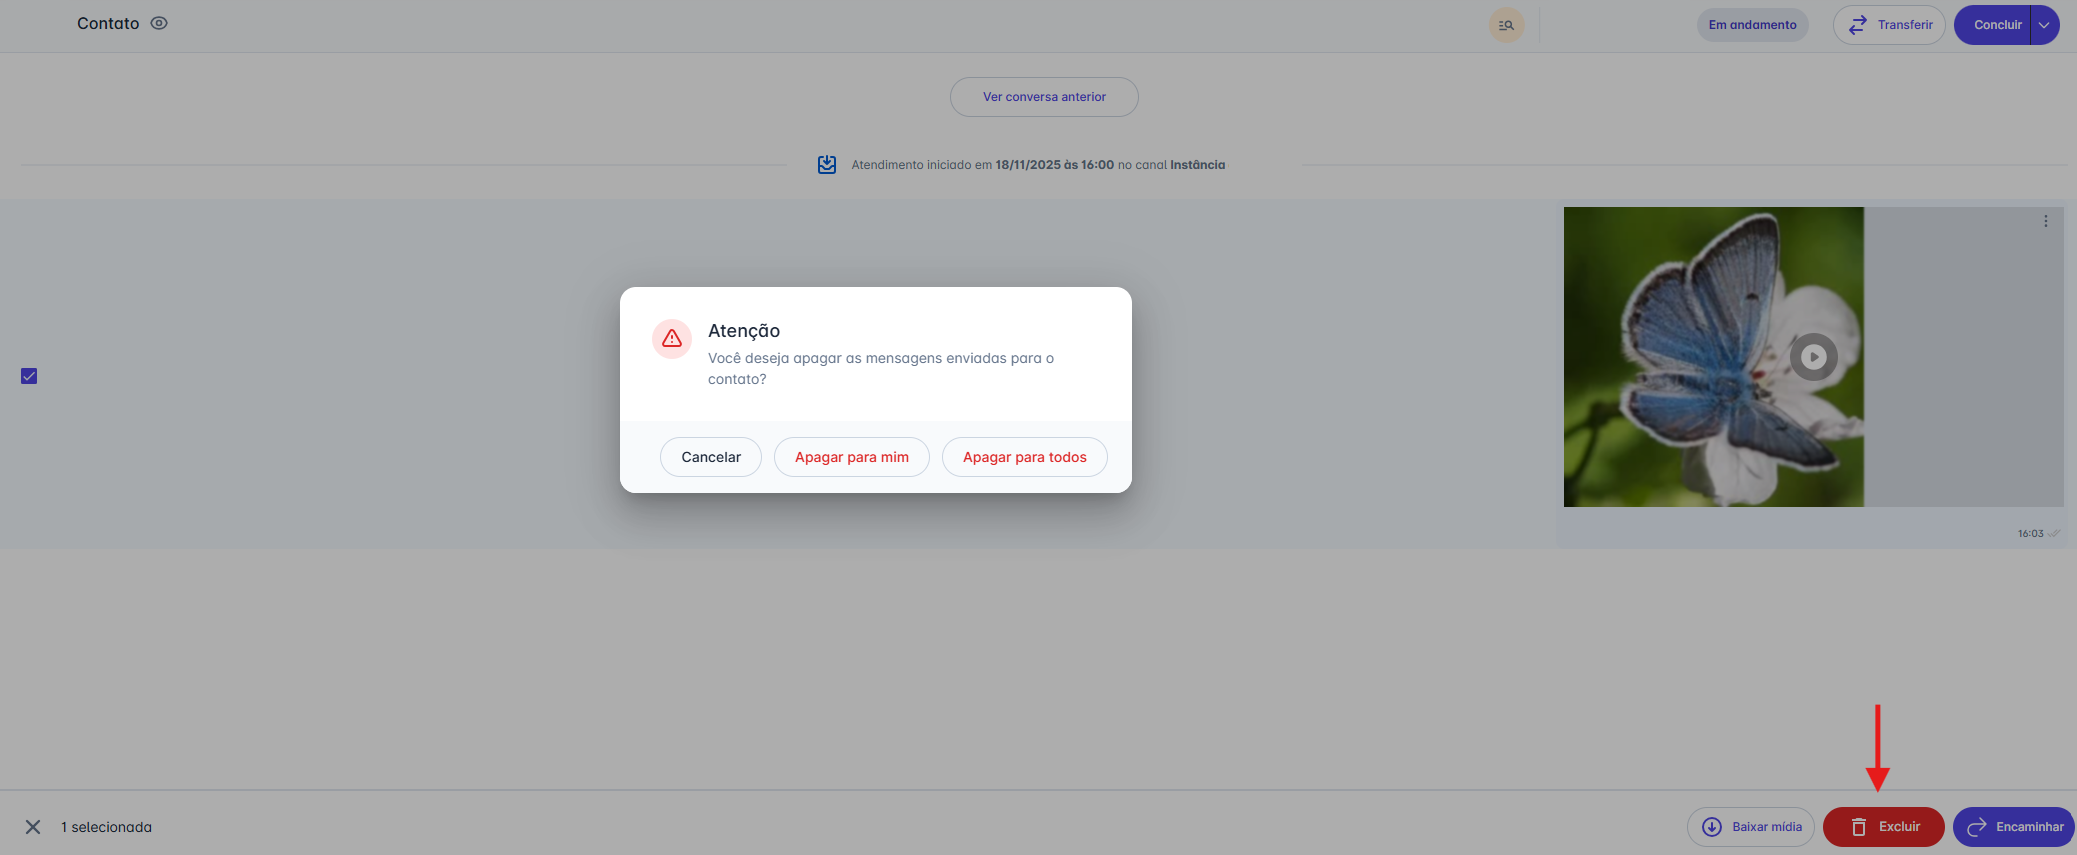Click the Encaminhar forward button
This screenshot has width=2077, height=855.
pyautogui.click(x=2014, y=827)
